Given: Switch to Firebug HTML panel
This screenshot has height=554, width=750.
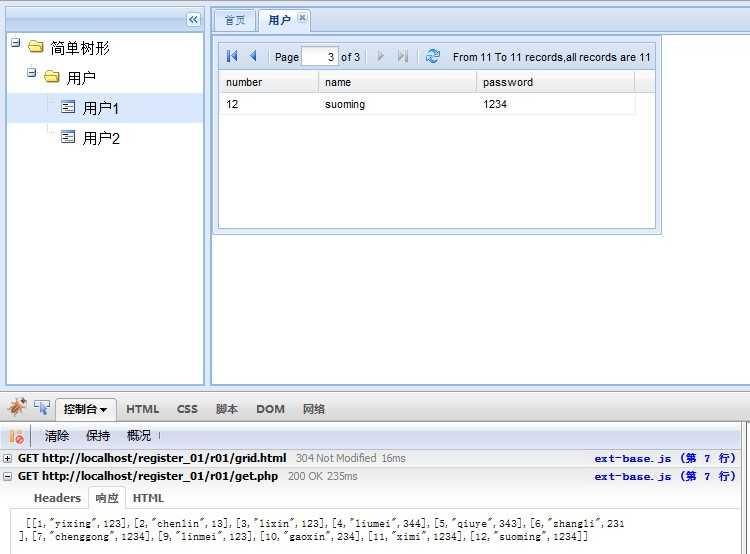Looking at the screenshot, I should [x=143, y=410].
